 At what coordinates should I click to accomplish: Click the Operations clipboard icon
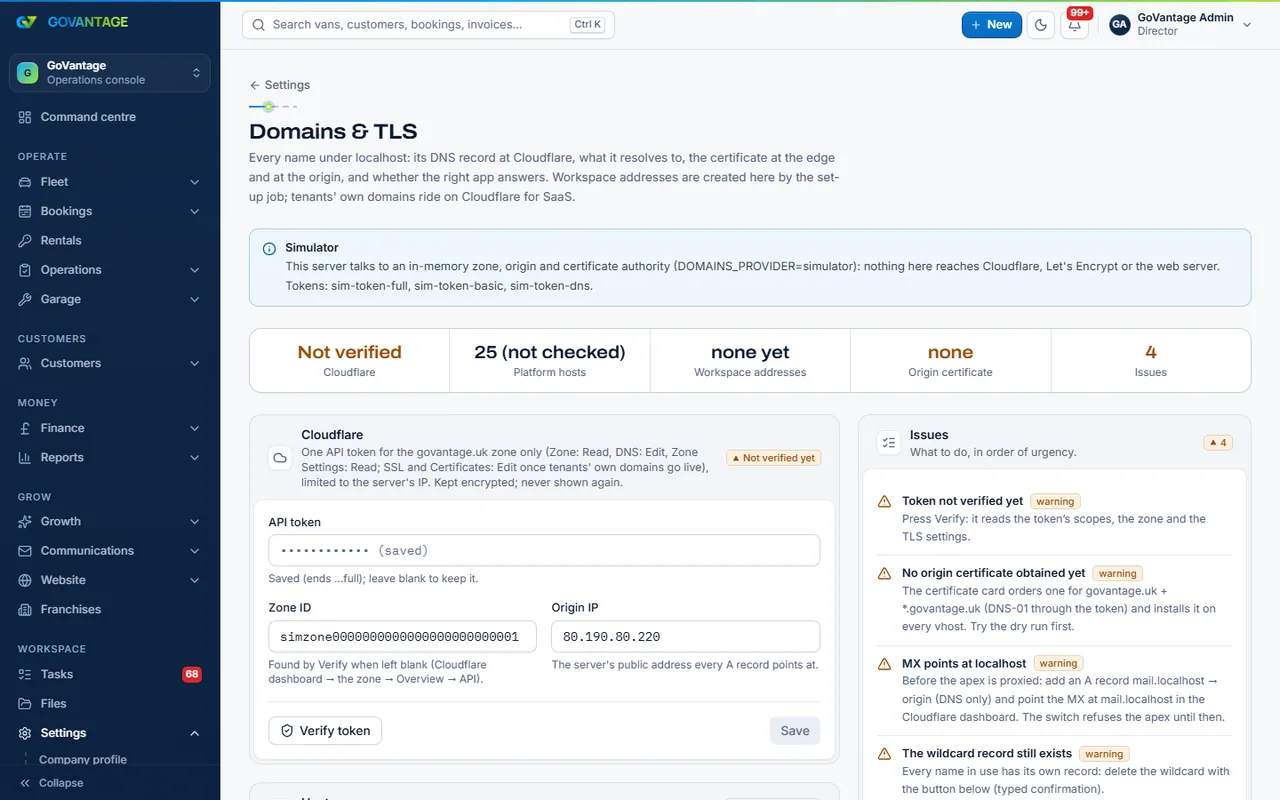point(25,270)
